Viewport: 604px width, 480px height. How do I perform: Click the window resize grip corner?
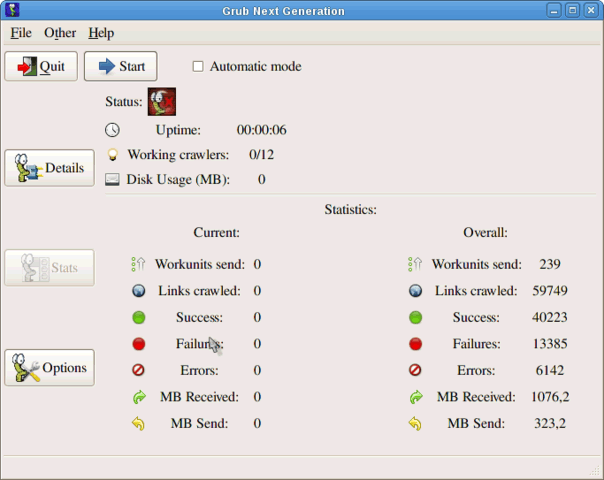(596, 471)
